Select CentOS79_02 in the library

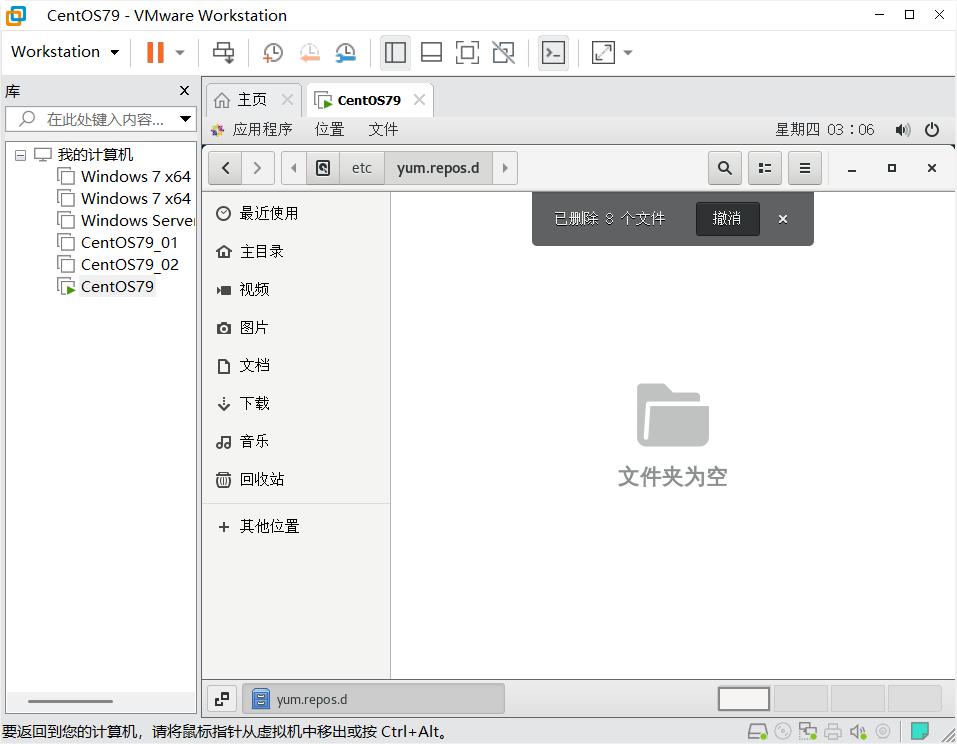pos(129,264)
